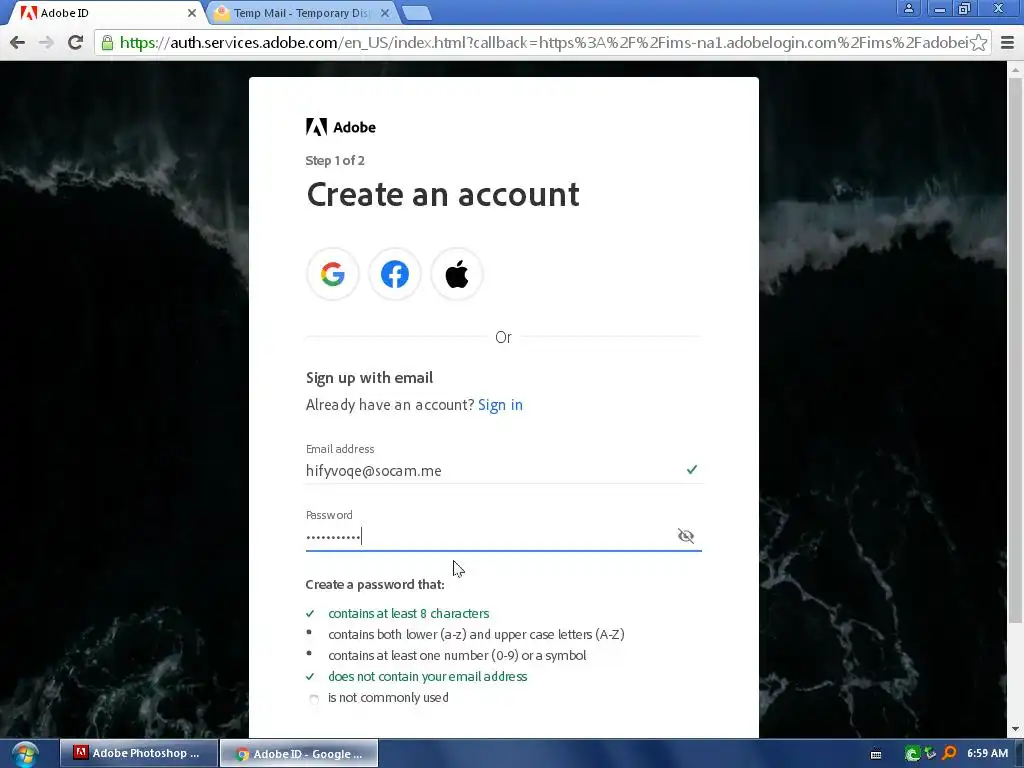Close the Adobe ID tab
Image resolution: width=1024 pixels, height=768 pixels.
coord(191,13)
